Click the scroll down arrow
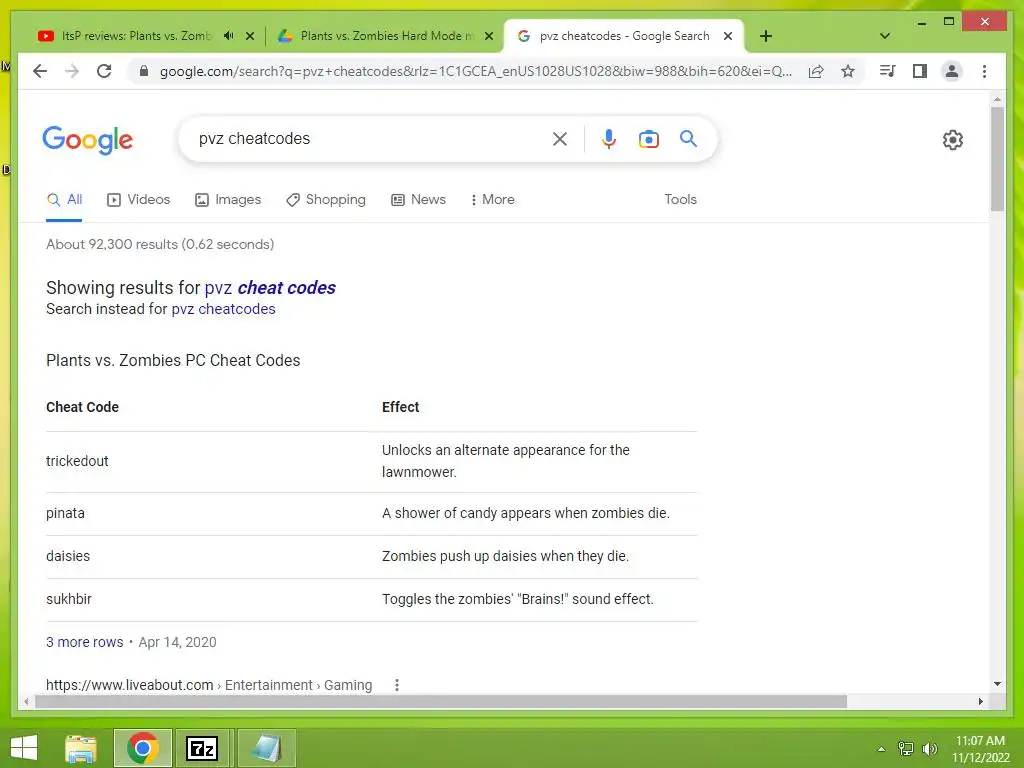Screen dimensions: 1024x768 tap(997, 684)
